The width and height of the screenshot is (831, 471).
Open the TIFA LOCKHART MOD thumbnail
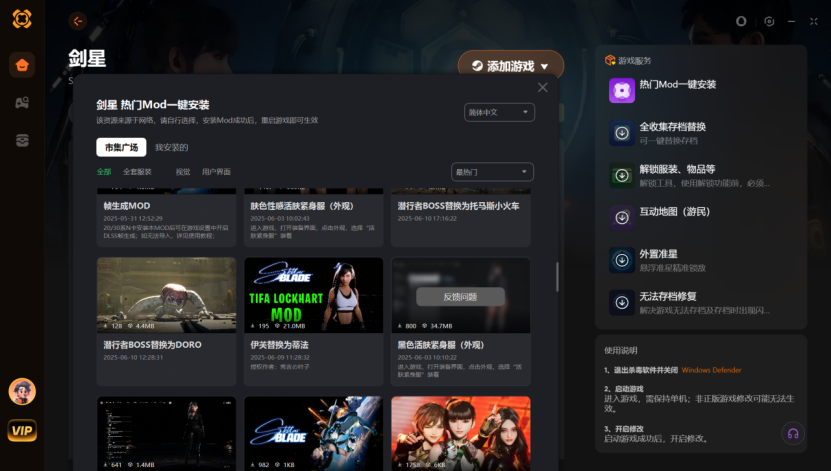click(314, 295)
